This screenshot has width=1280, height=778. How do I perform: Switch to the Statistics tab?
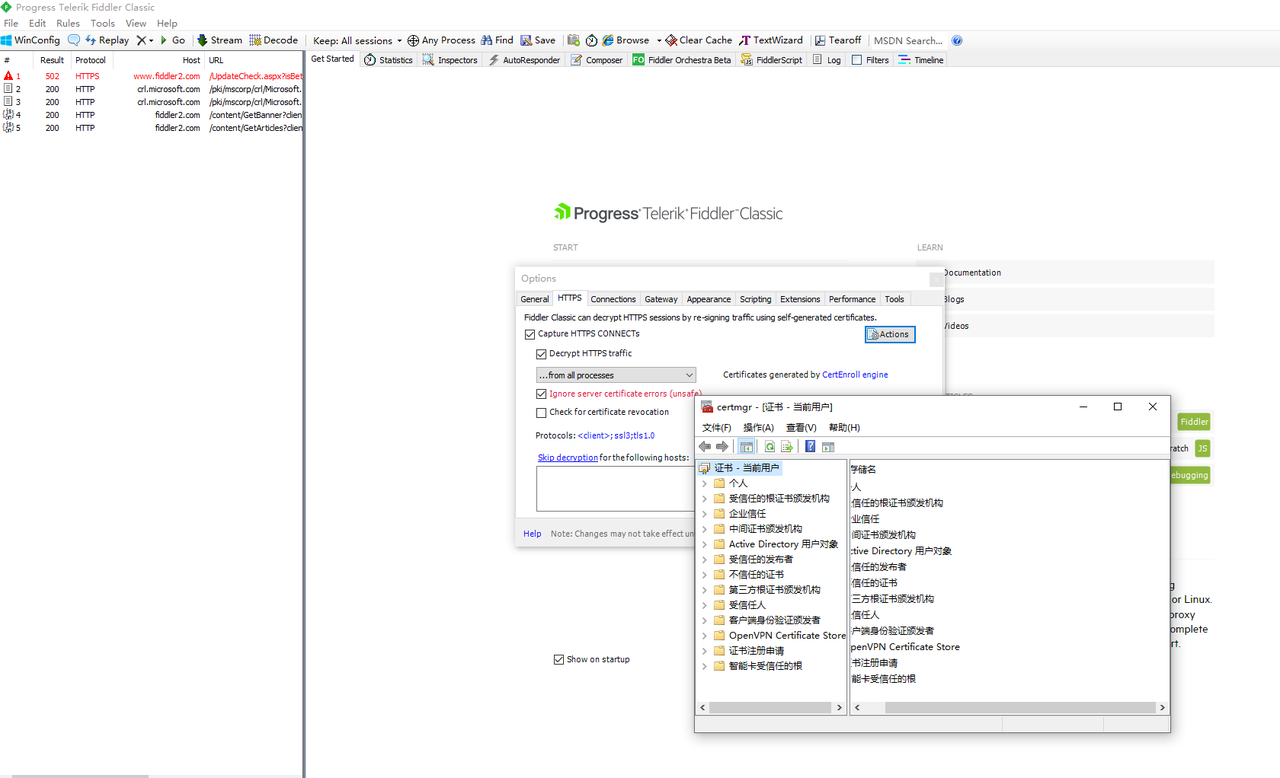pos(389,60)
